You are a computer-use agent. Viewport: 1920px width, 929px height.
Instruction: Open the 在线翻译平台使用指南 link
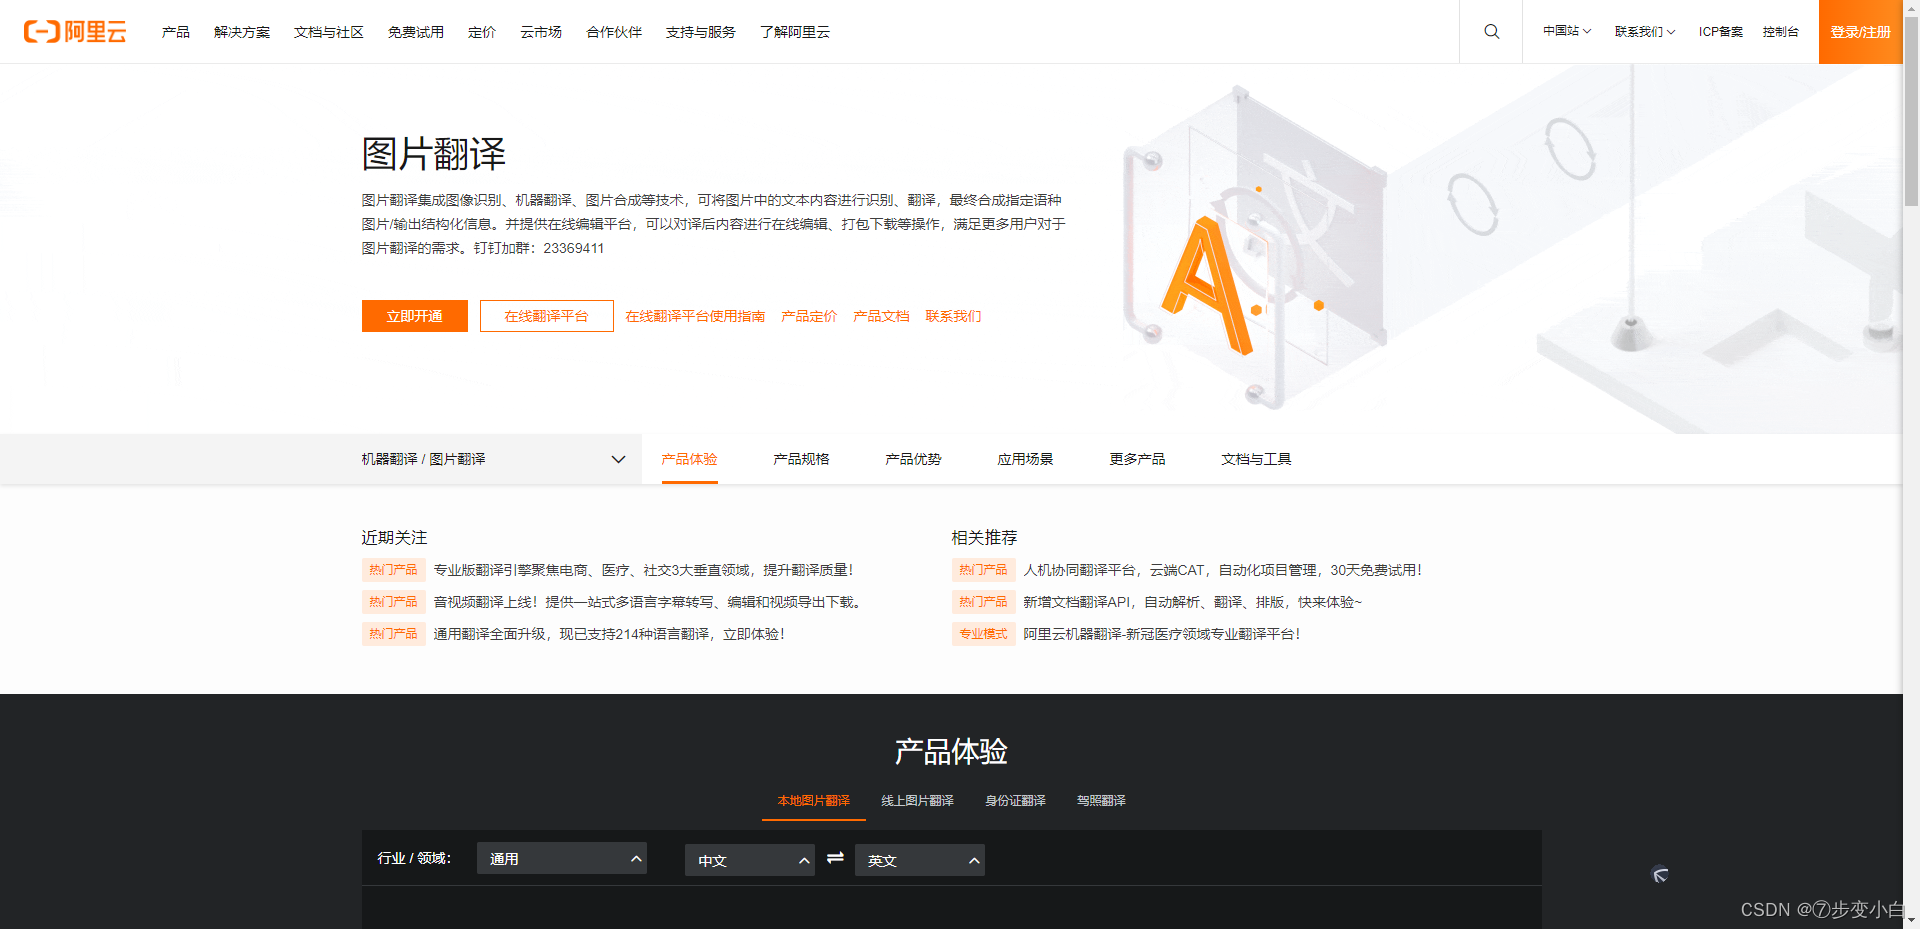(695, 316)
